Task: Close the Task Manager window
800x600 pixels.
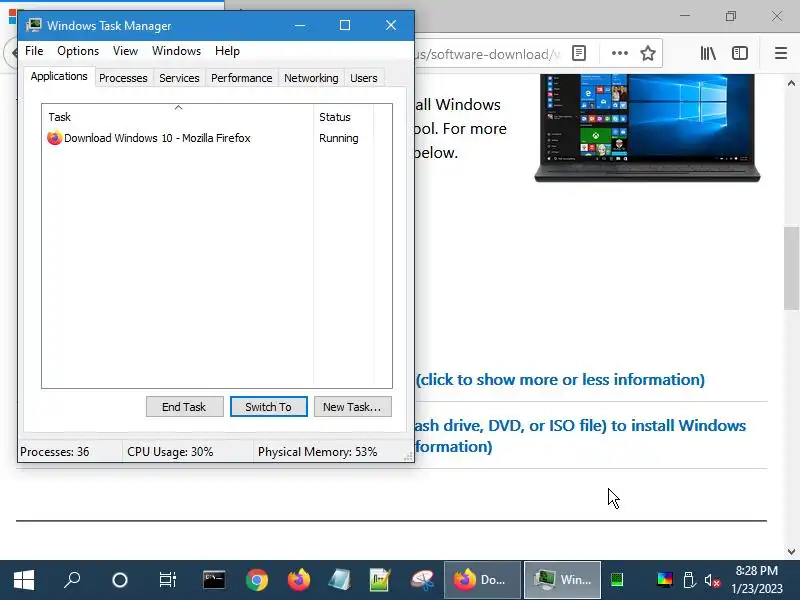Action: coord(391,25)
